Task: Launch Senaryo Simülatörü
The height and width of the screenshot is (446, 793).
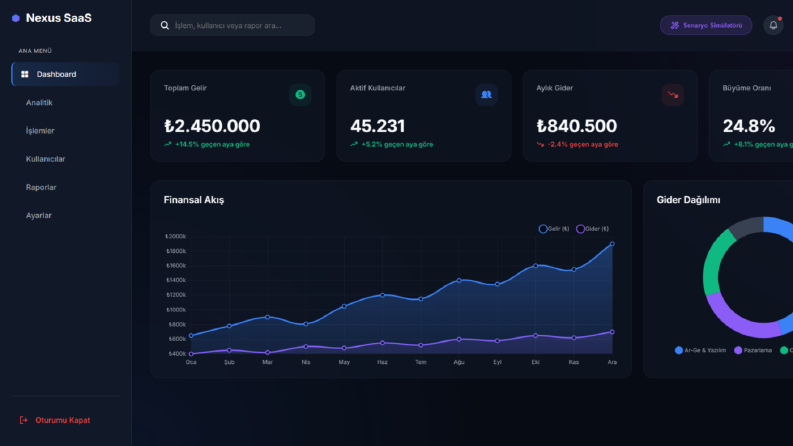Action: point(706,25)
